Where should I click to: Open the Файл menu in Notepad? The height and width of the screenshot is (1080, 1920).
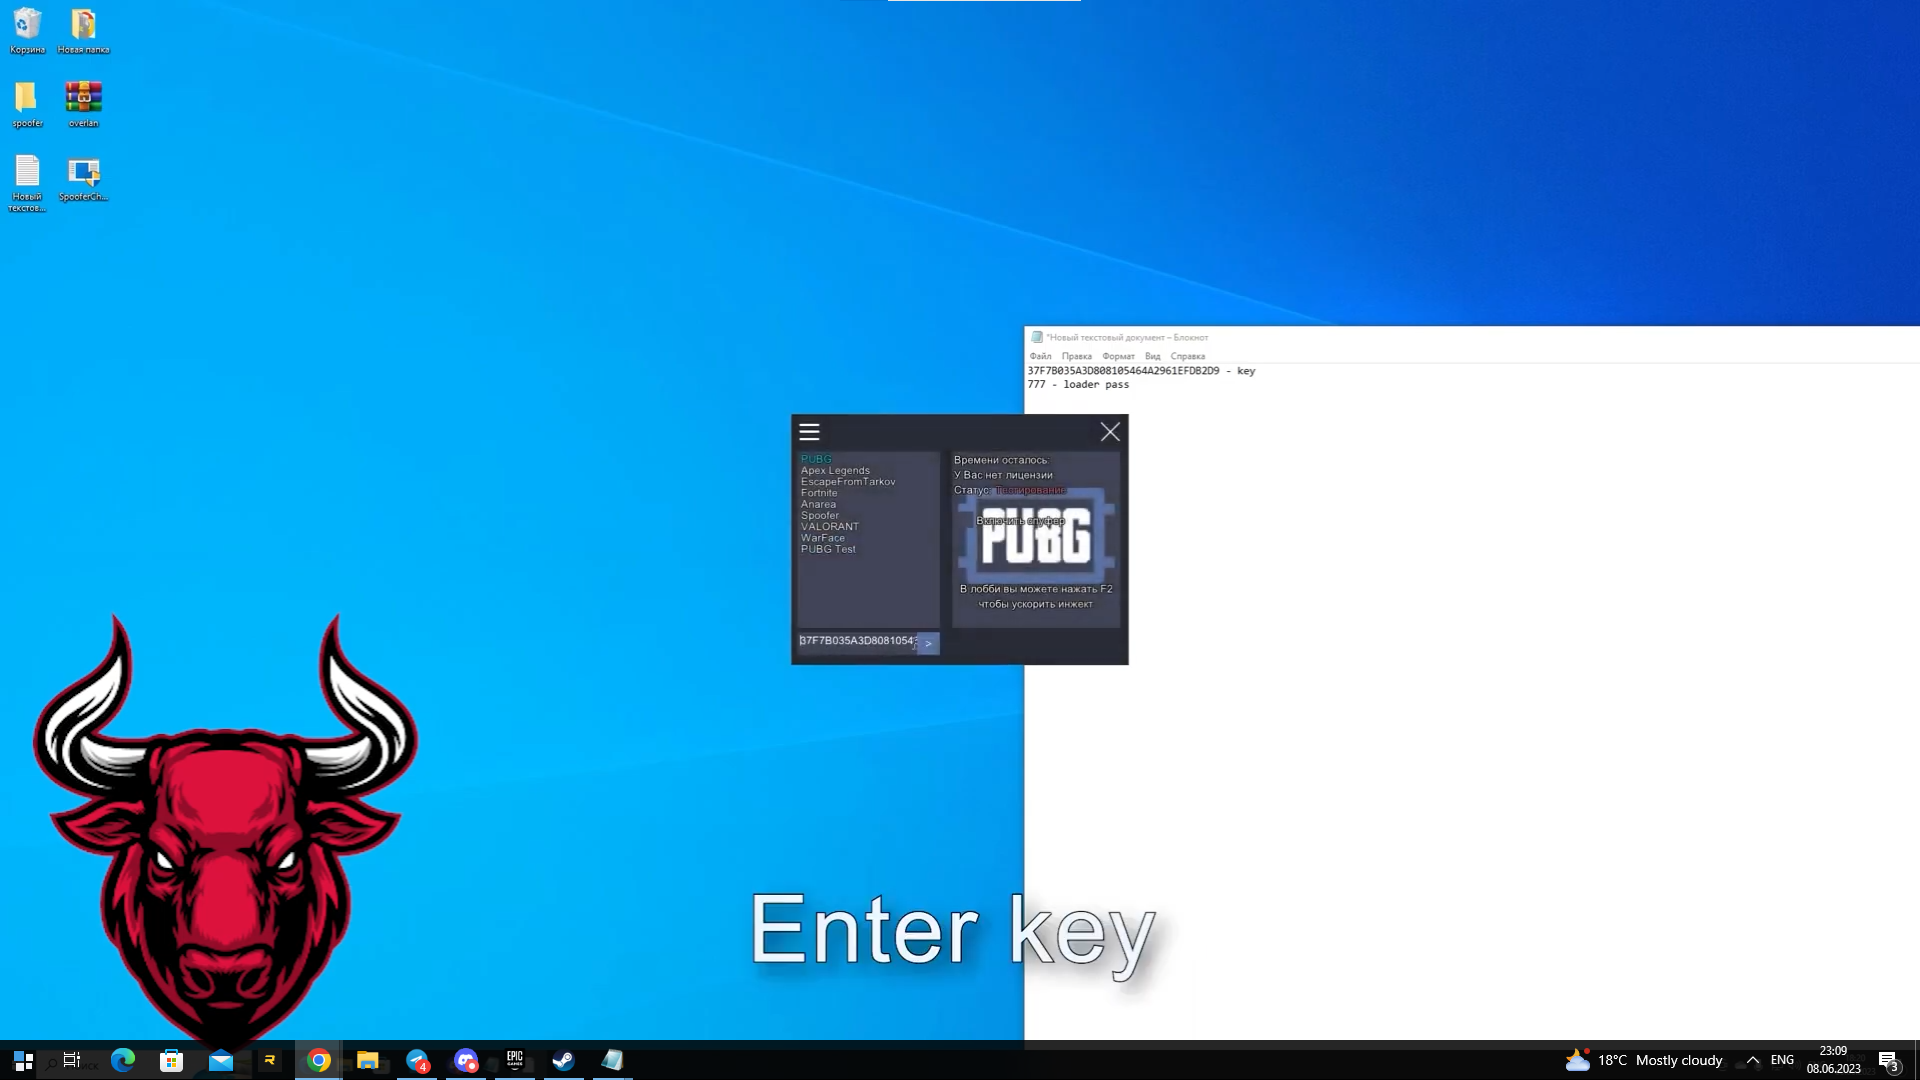(1040, 356)
